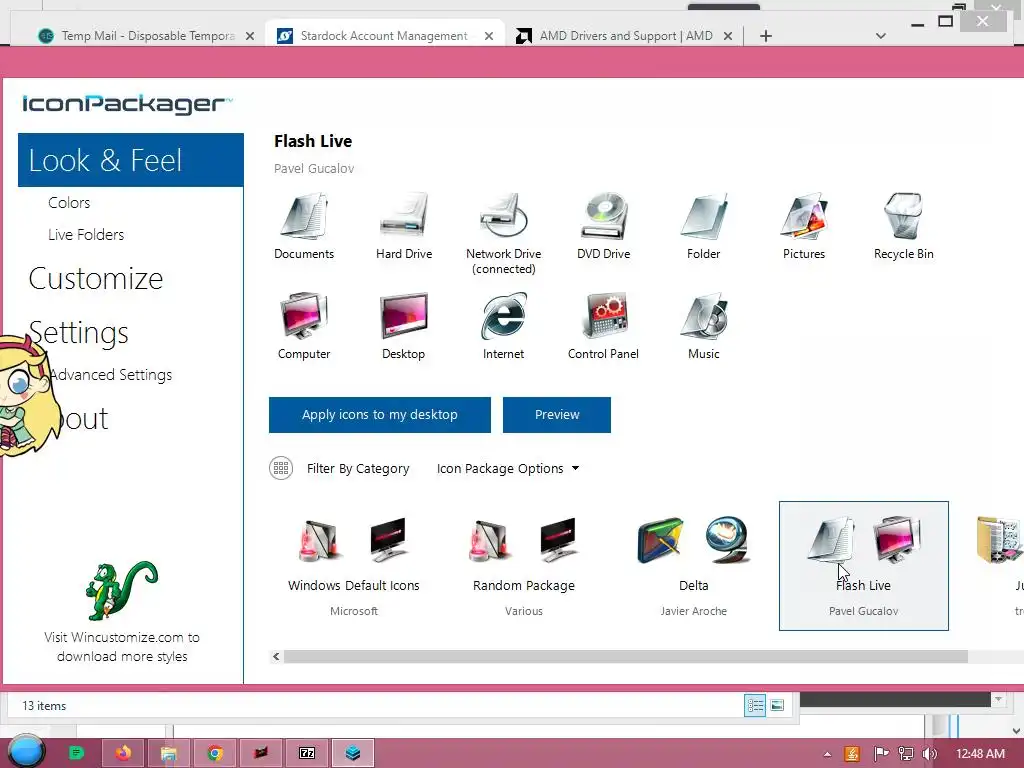
Task: Click the left arrow of package scrollbar
Action: coord(276,656)
